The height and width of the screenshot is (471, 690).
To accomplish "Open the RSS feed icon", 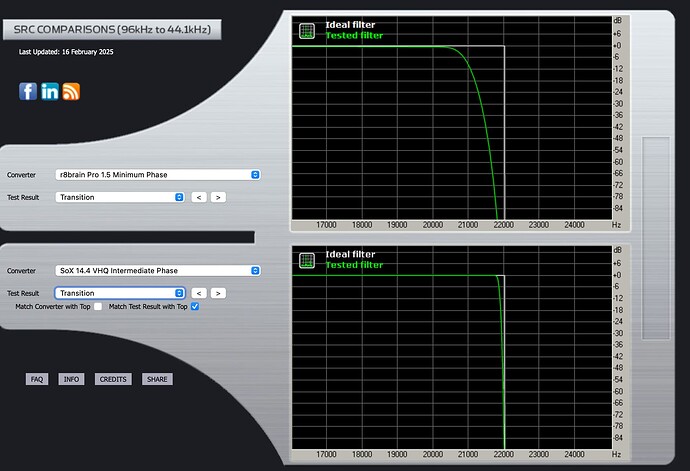I will tap(71, 92).
